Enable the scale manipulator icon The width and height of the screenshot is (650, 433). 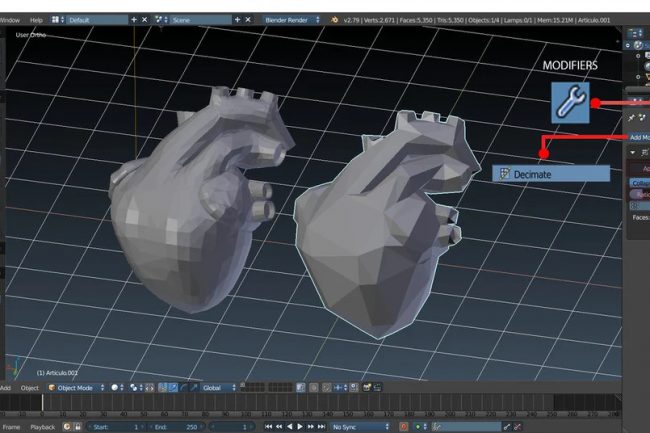click(x=193, y=388)
